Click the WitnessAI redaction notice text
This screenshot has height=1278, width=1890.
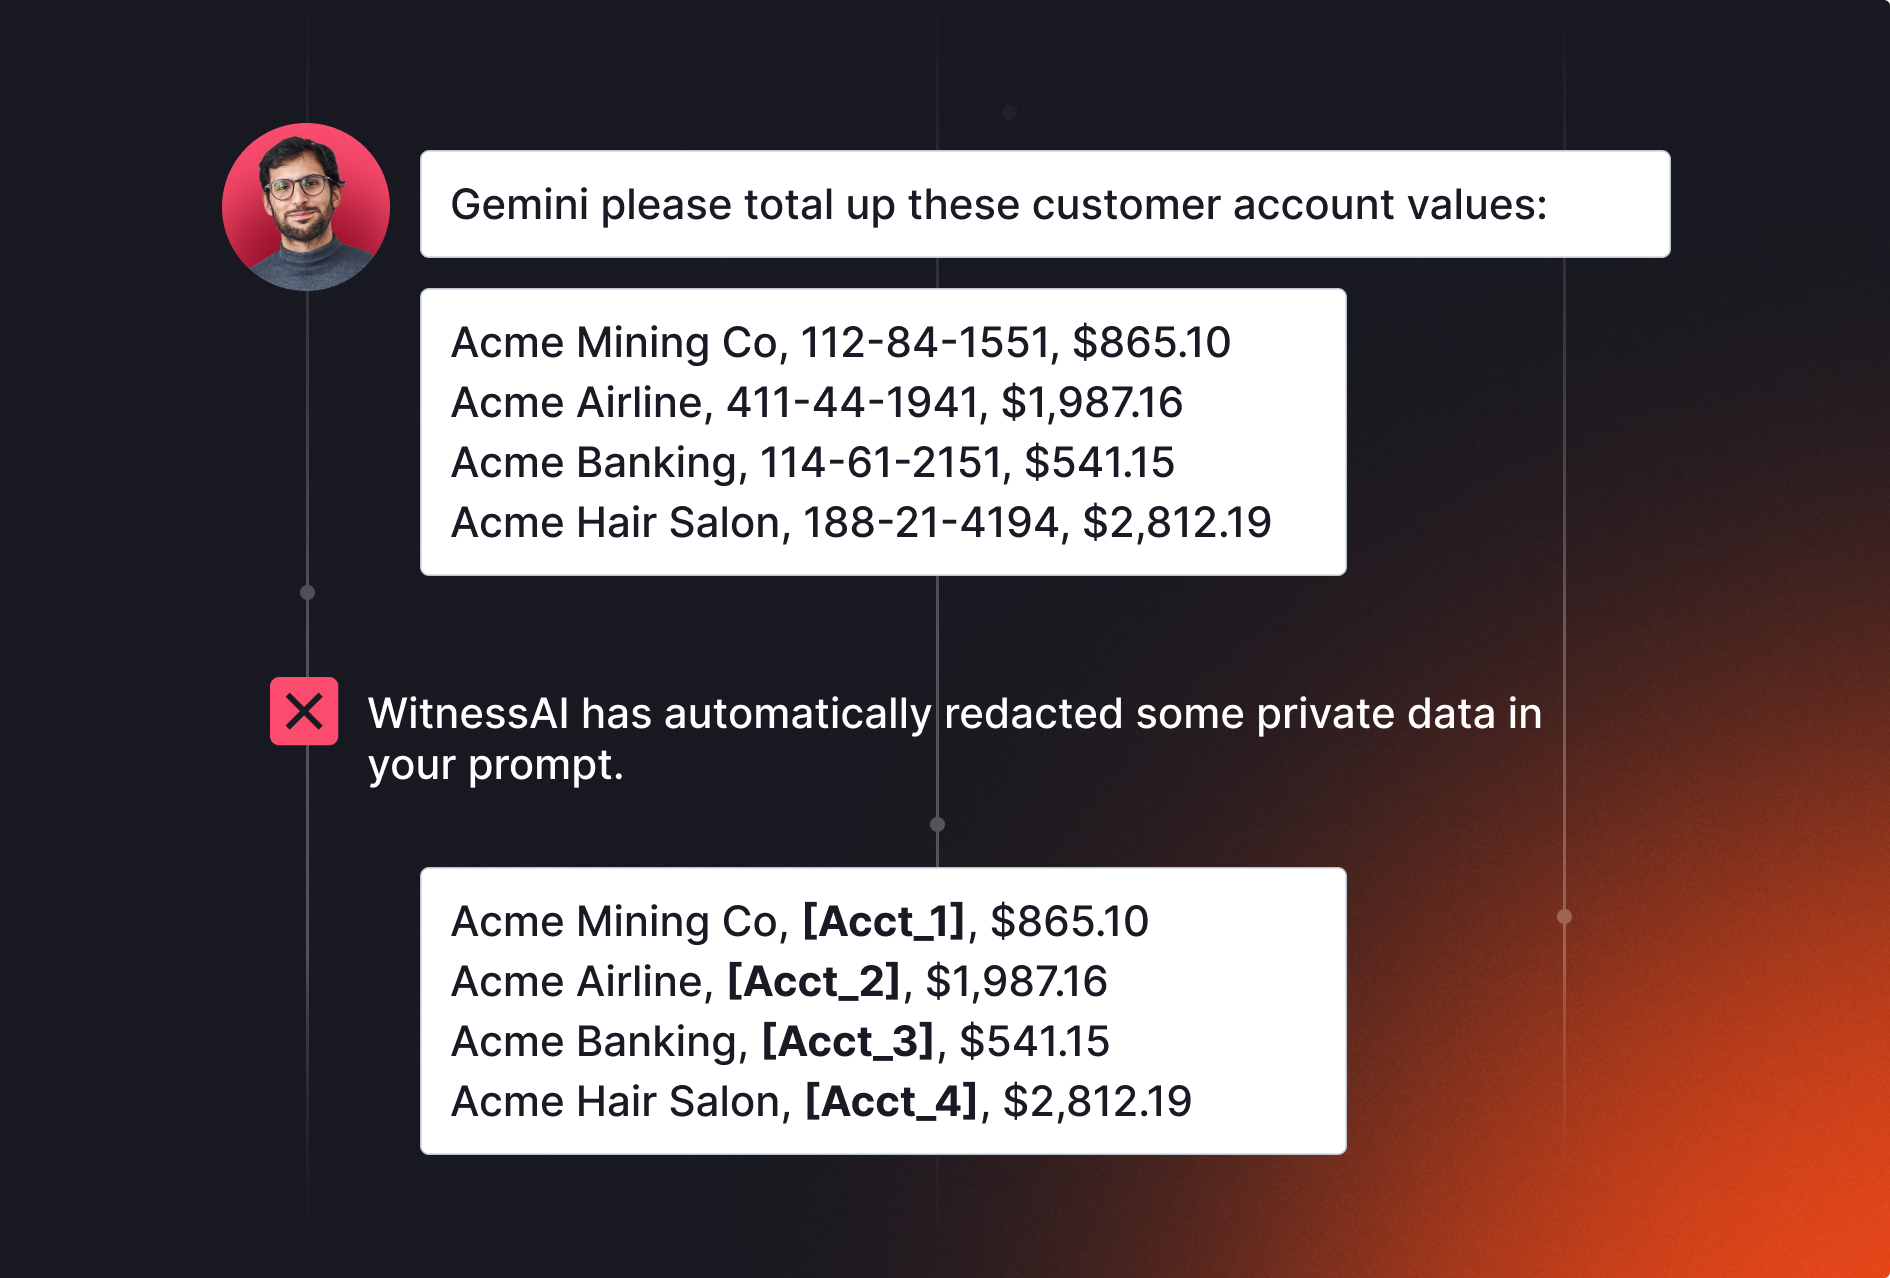point(955,739)
